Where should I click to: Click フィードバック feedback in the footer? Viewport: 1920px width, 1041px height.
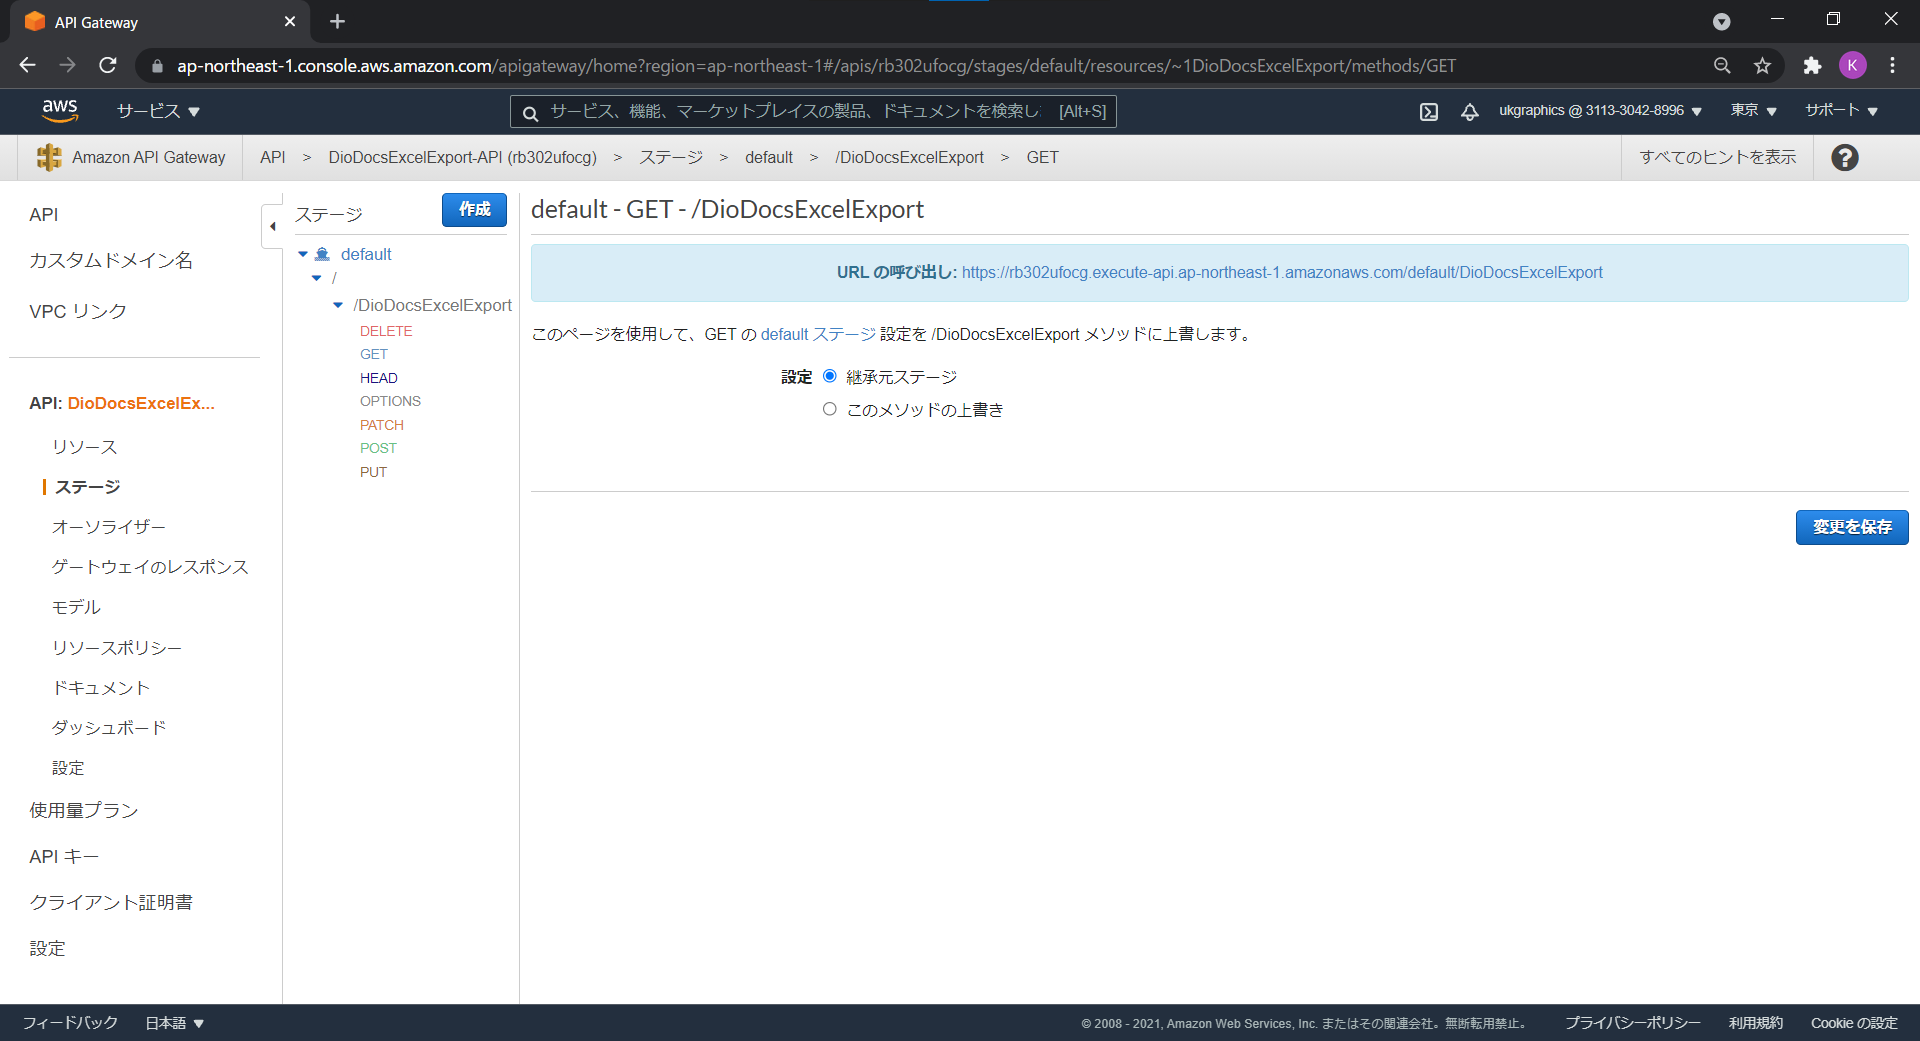coord(70,1023)
